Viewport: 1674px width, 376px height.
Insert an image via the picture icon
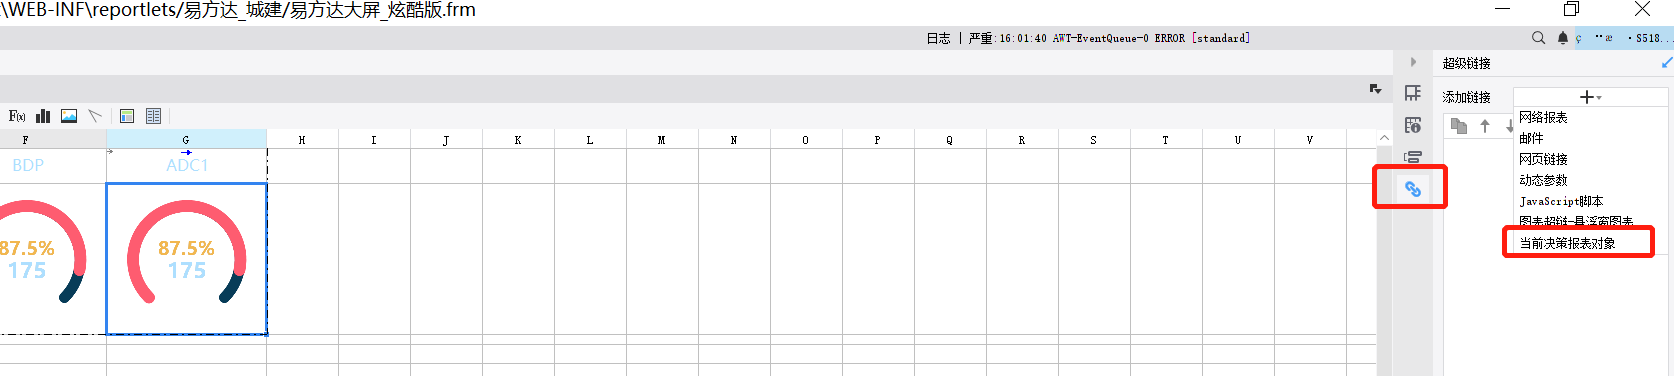[x=69, y=116]
